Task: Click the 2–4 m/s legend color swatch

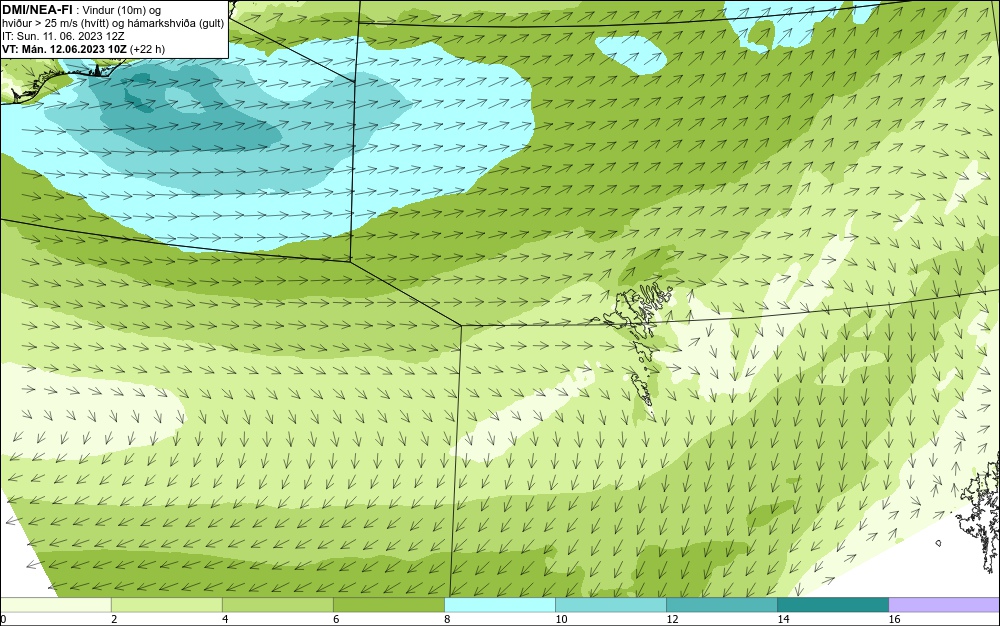Action: click(167, 605)
